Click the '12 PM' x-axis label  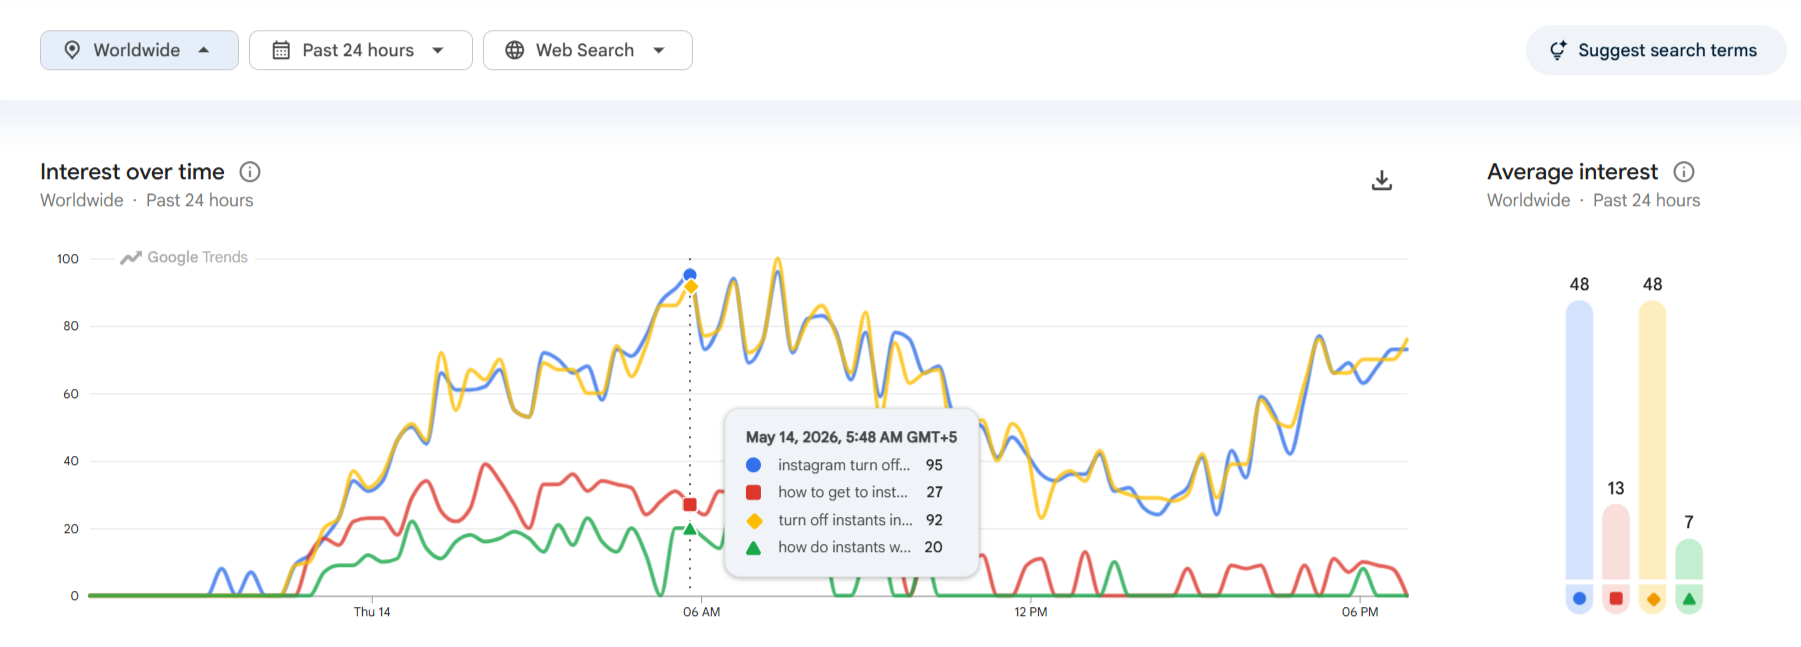pyautogui.click(x=1030, y=612)
